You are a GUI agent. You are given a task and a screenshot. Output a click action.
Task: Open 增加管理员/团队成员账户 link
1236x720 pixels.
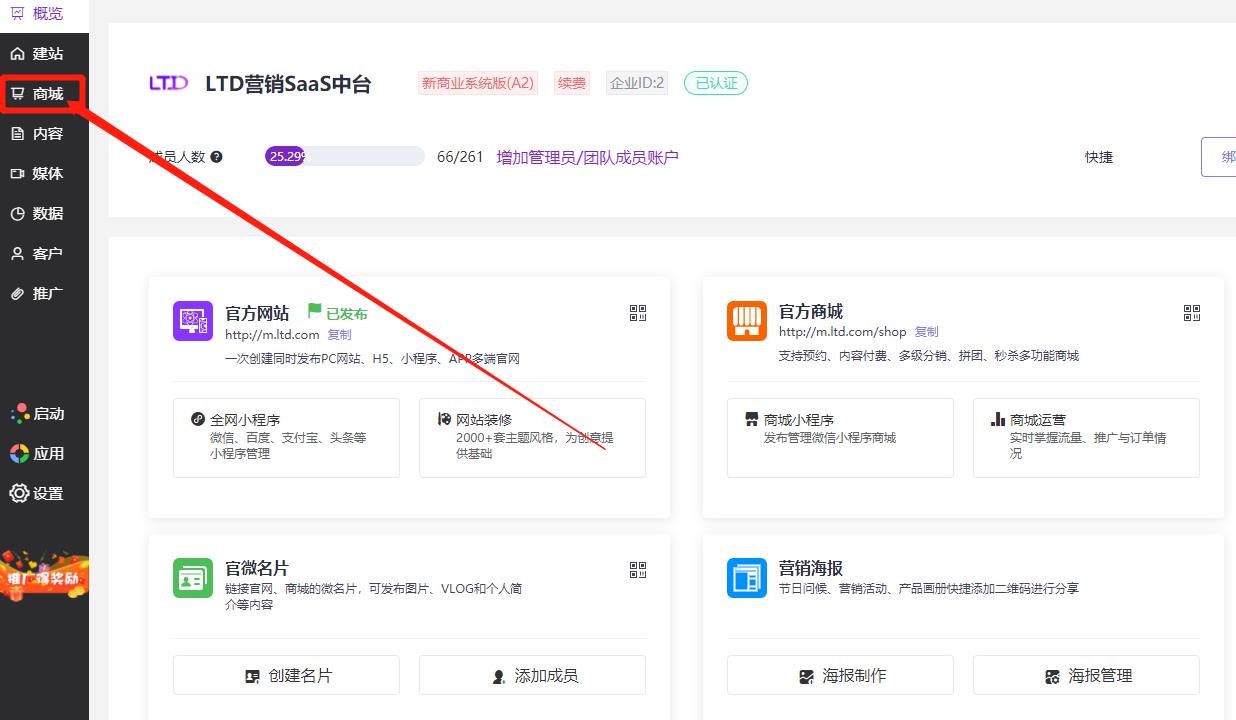coord(585,157)
